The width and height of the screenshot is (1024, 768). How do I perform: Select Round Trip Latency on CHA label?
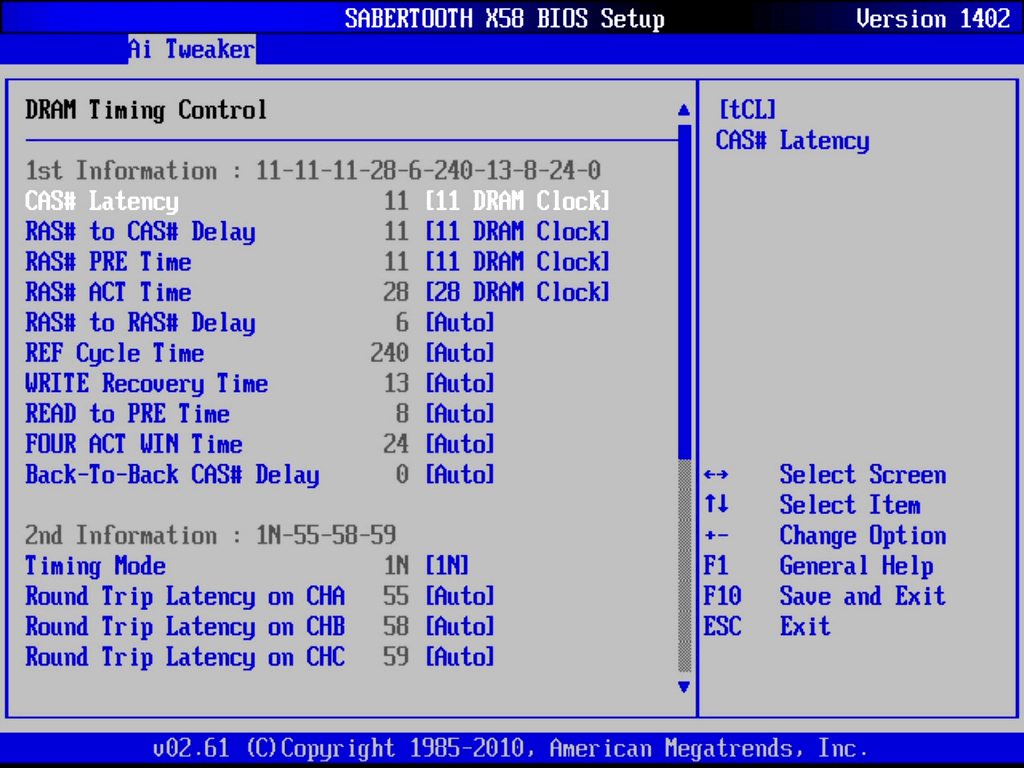point(185,597)
